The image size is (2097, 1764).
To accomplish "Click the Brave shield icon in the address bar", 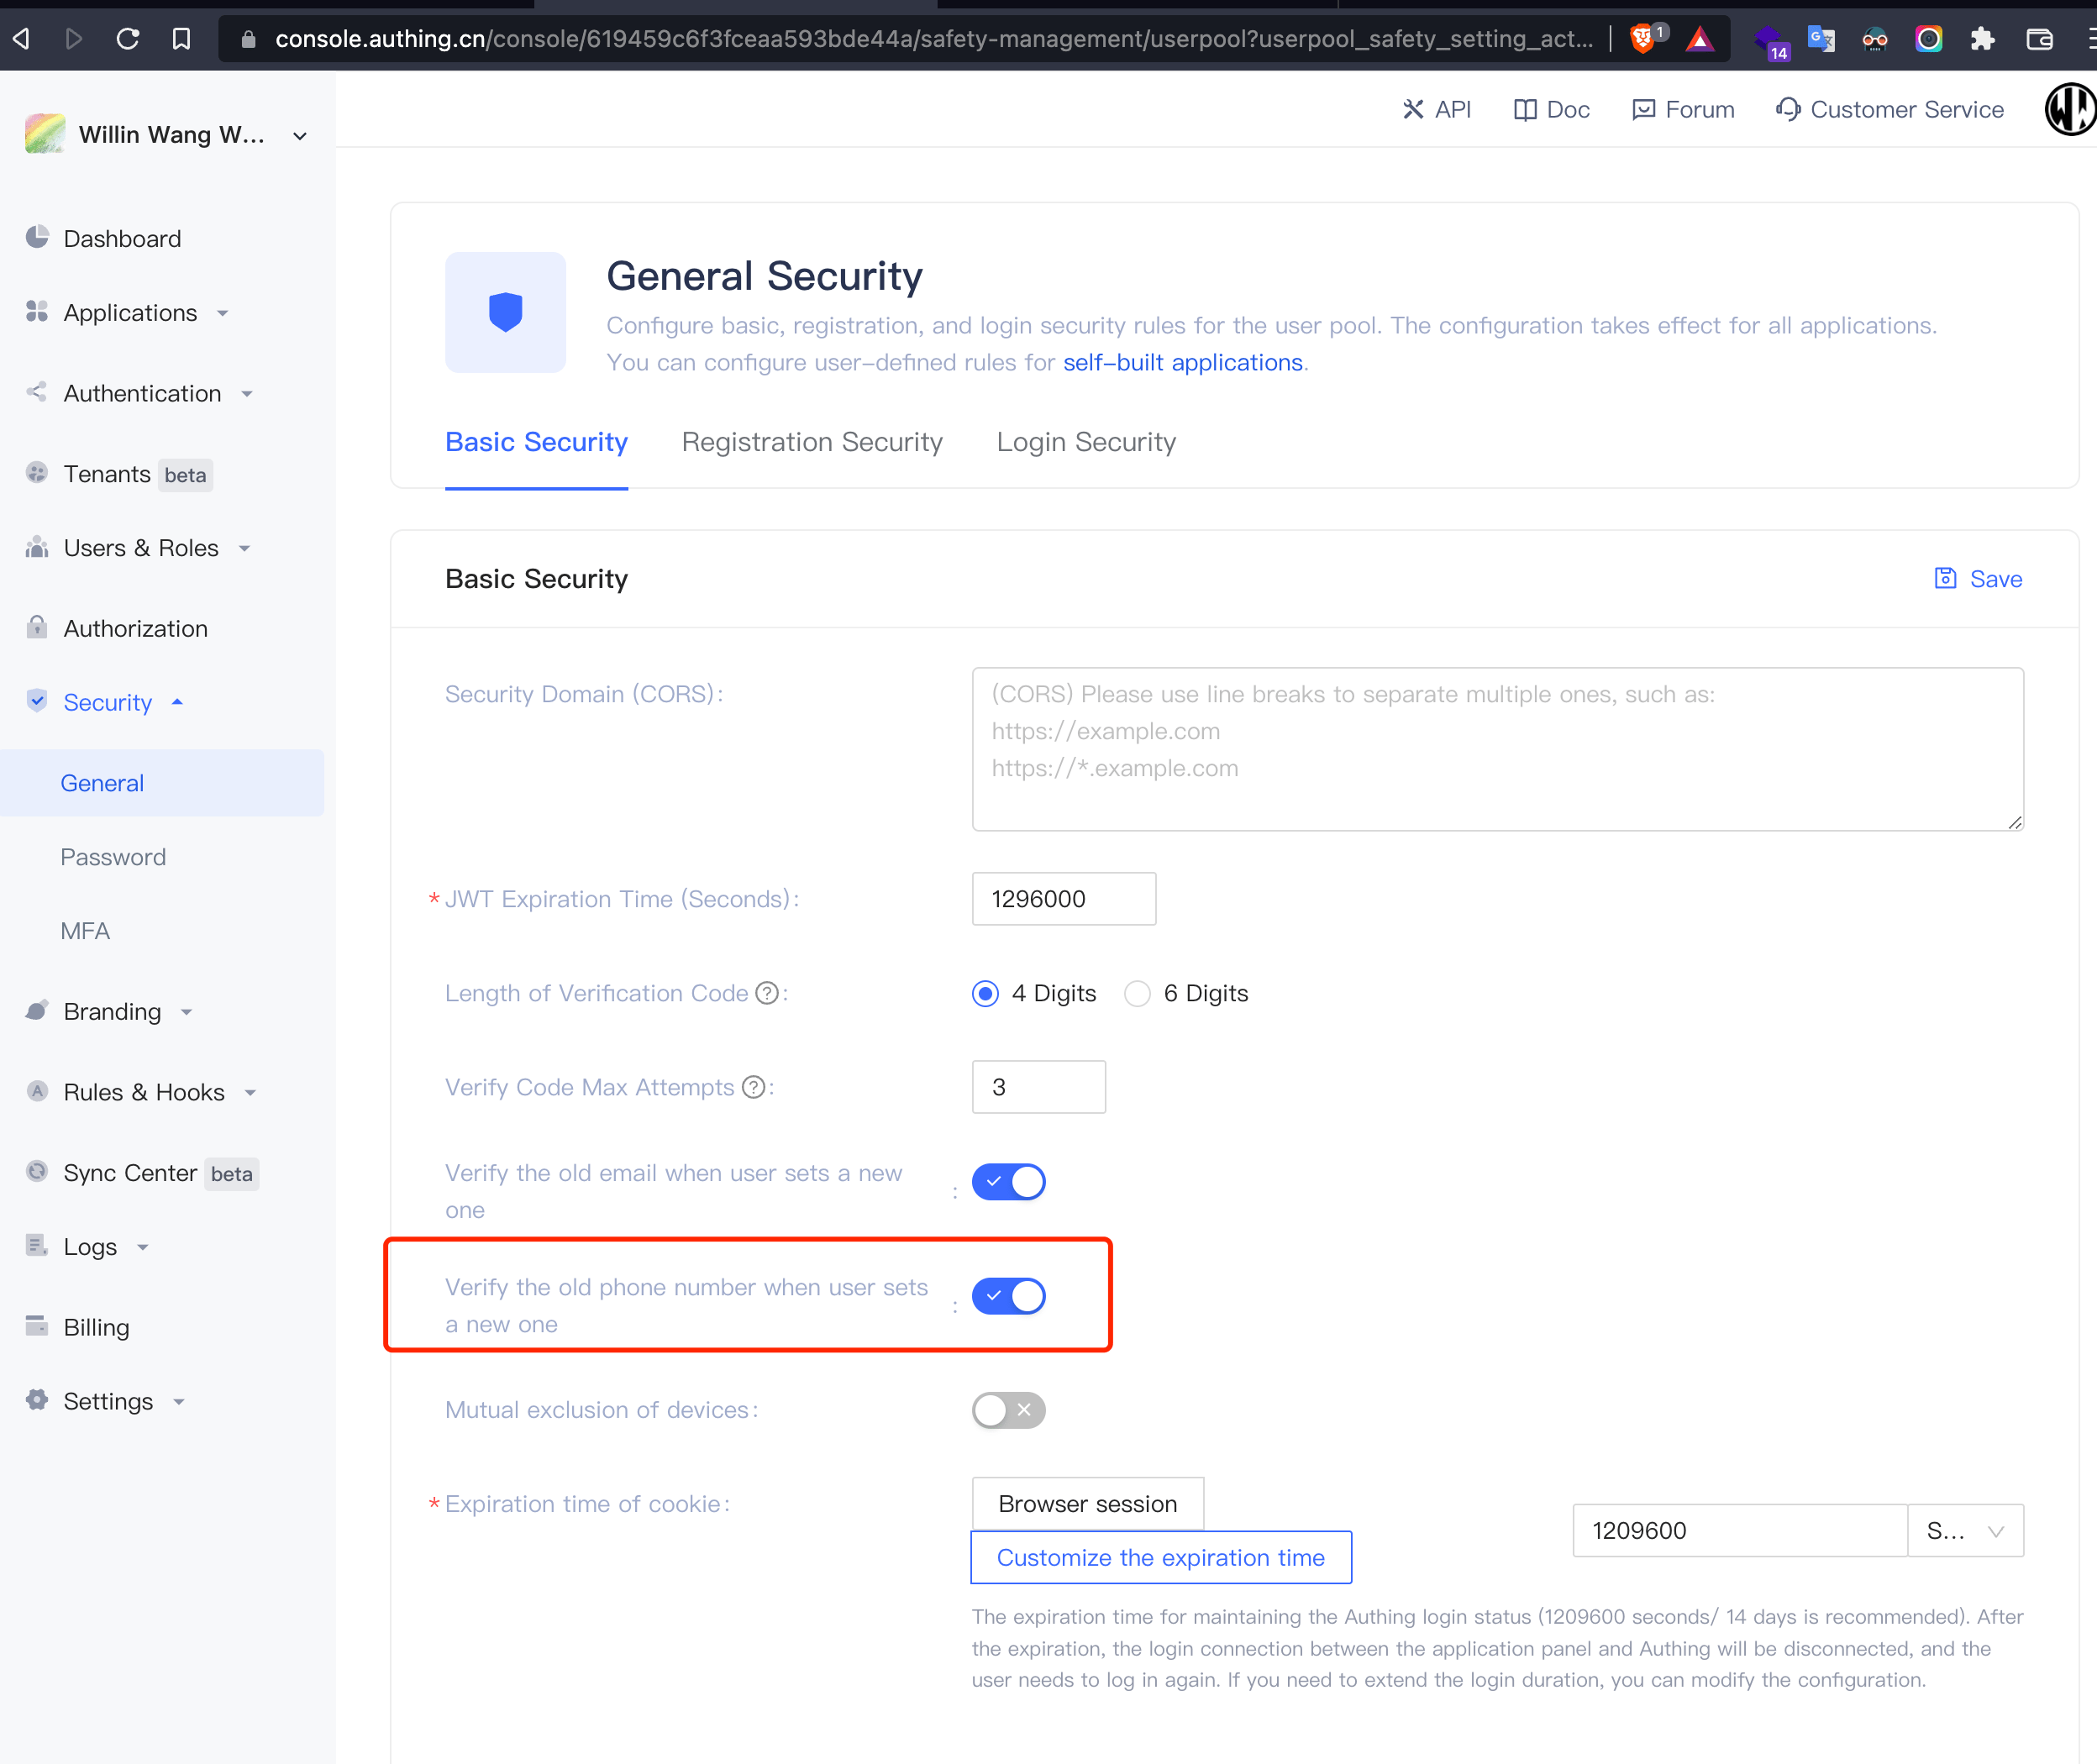I will click(1641, 39).
